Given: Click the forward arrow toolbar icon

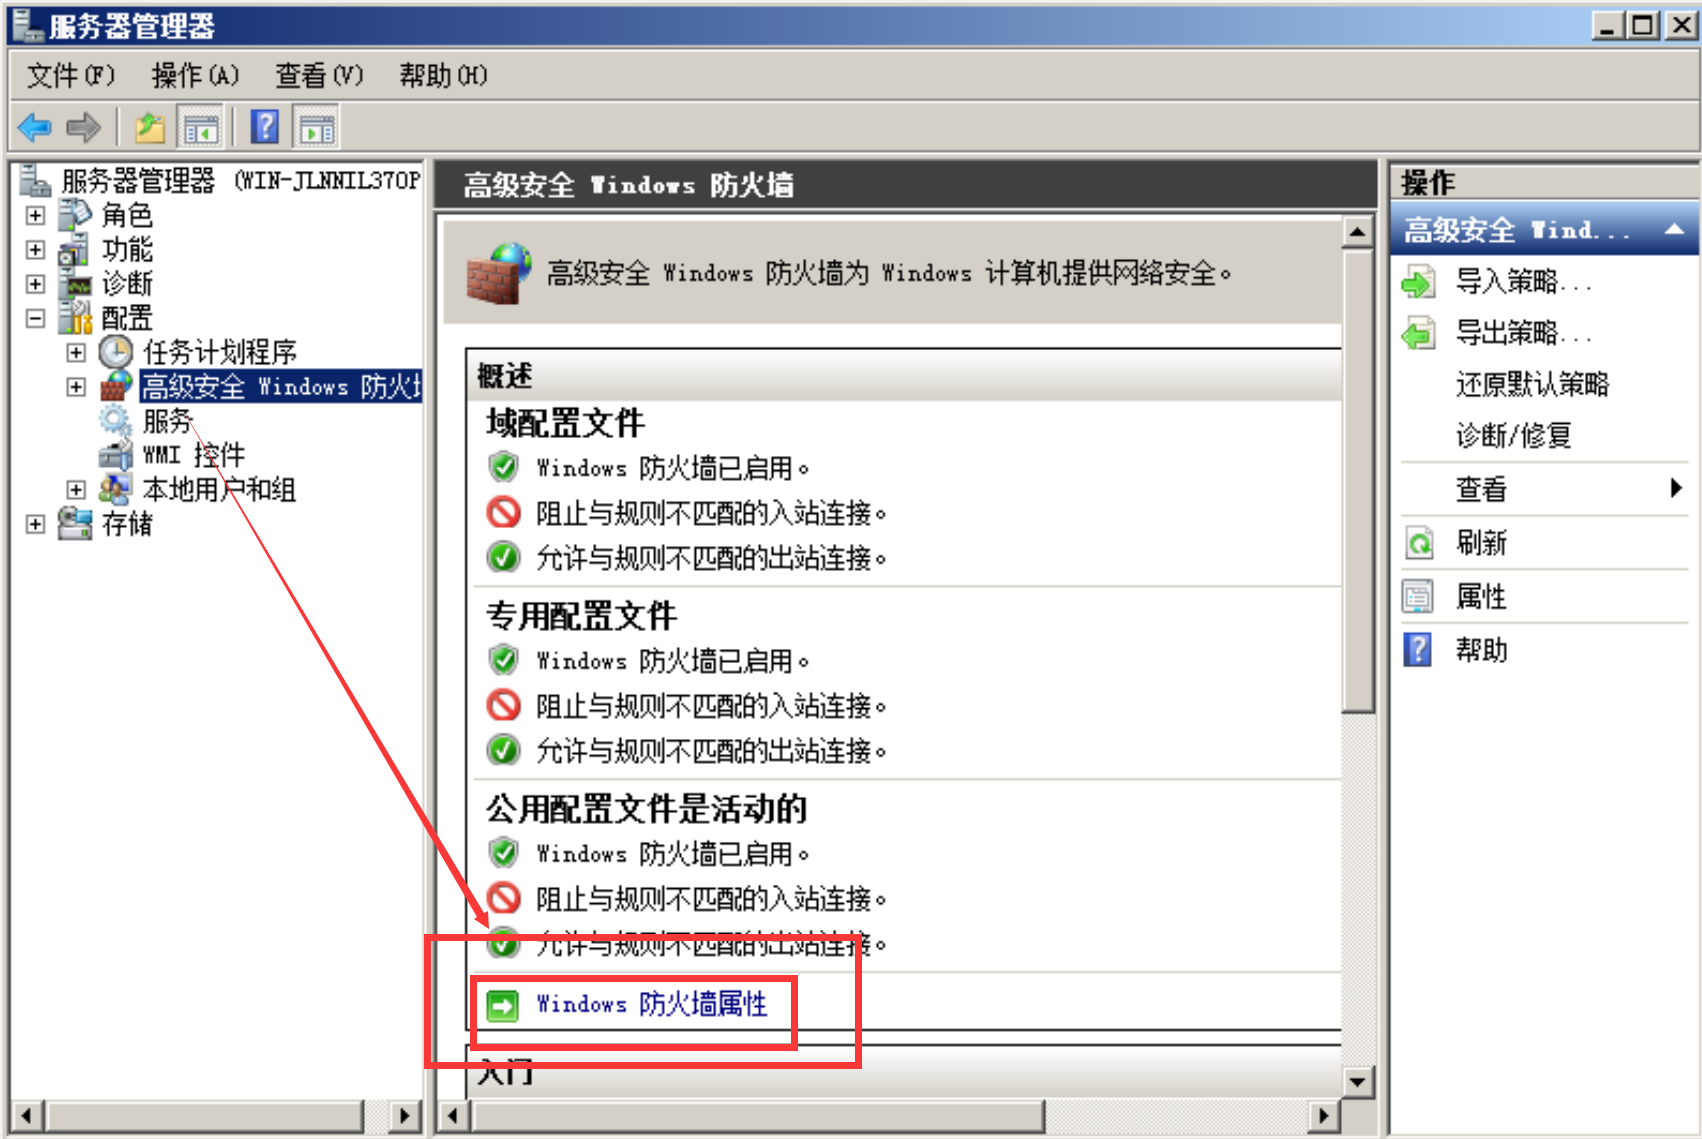Looking at the screenshot, I should (x=83, y=127).
